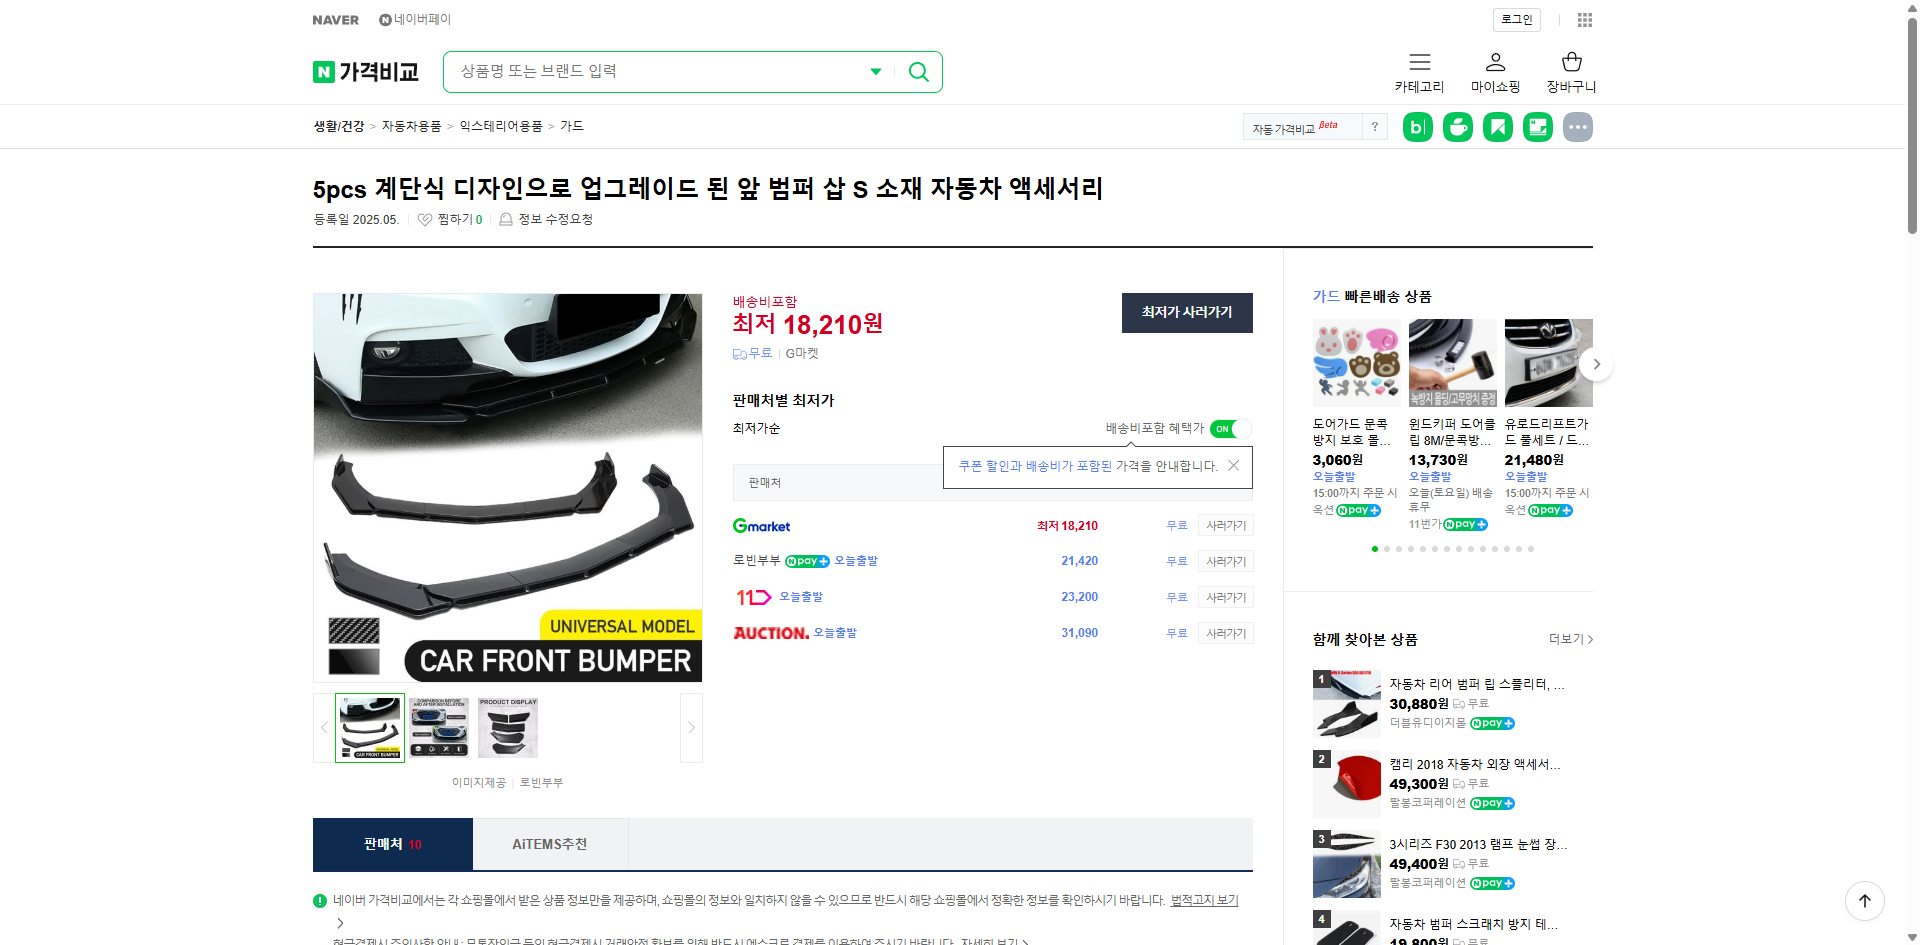Open more sharing options with the ellipsis icon
Screen dimensions: 1920x945
[1578, 127]
